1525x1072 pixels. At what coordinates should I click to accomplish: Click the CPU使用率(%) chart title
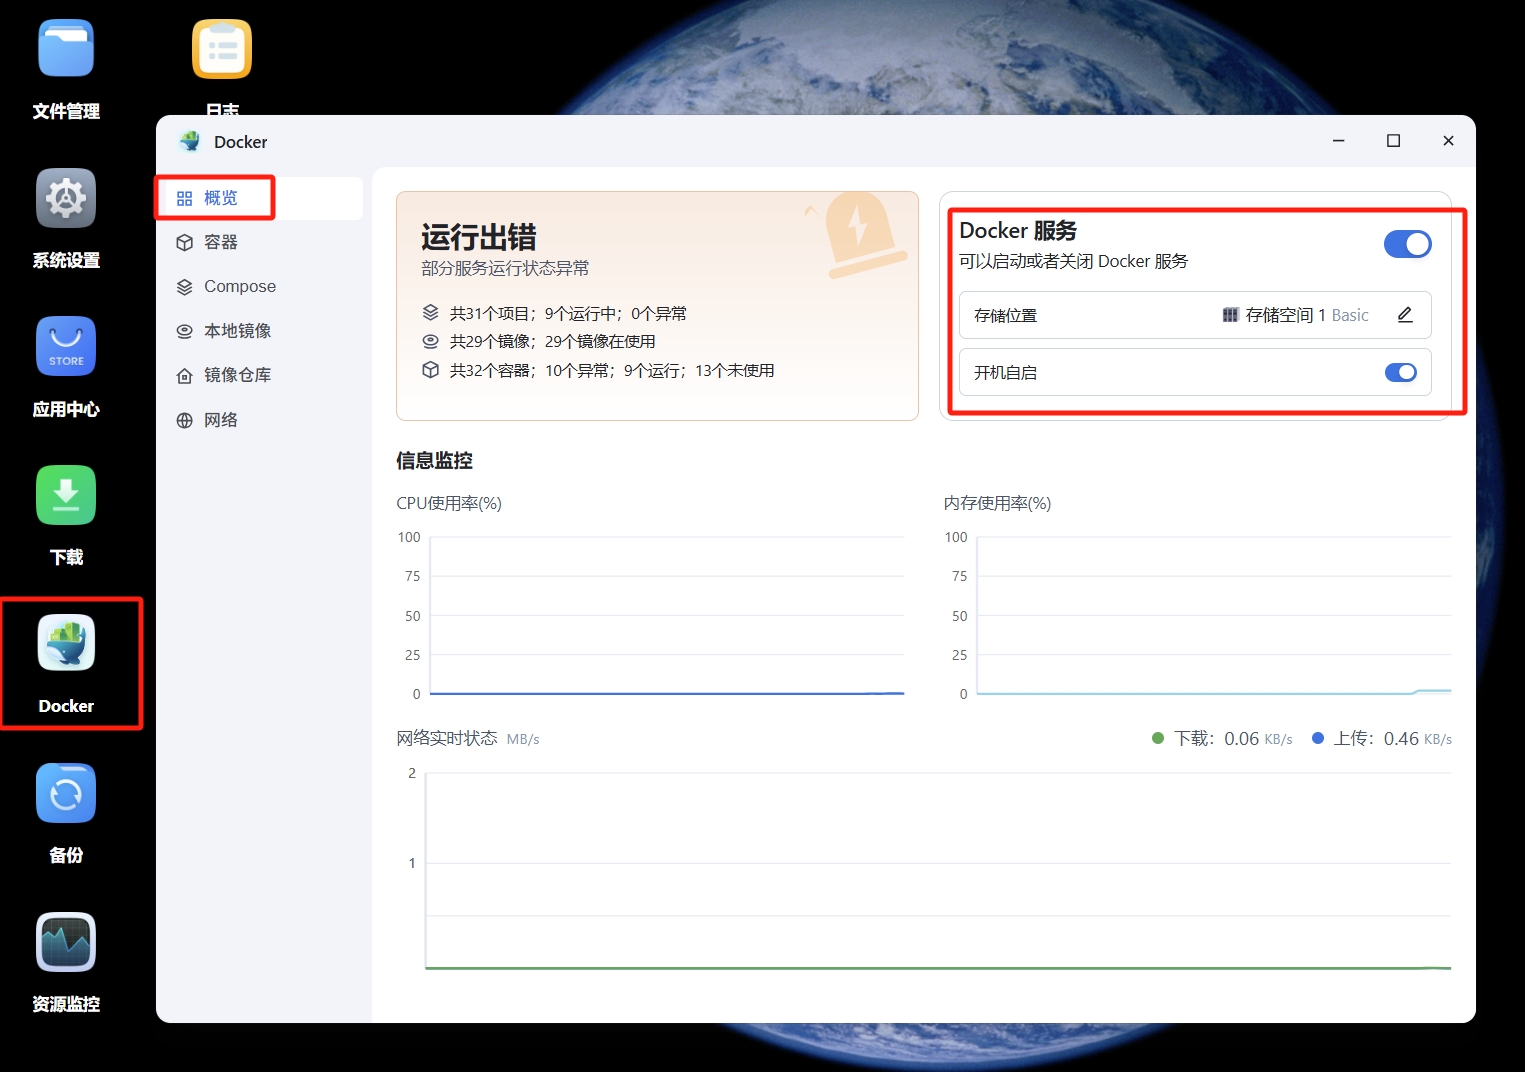(449, 503)
